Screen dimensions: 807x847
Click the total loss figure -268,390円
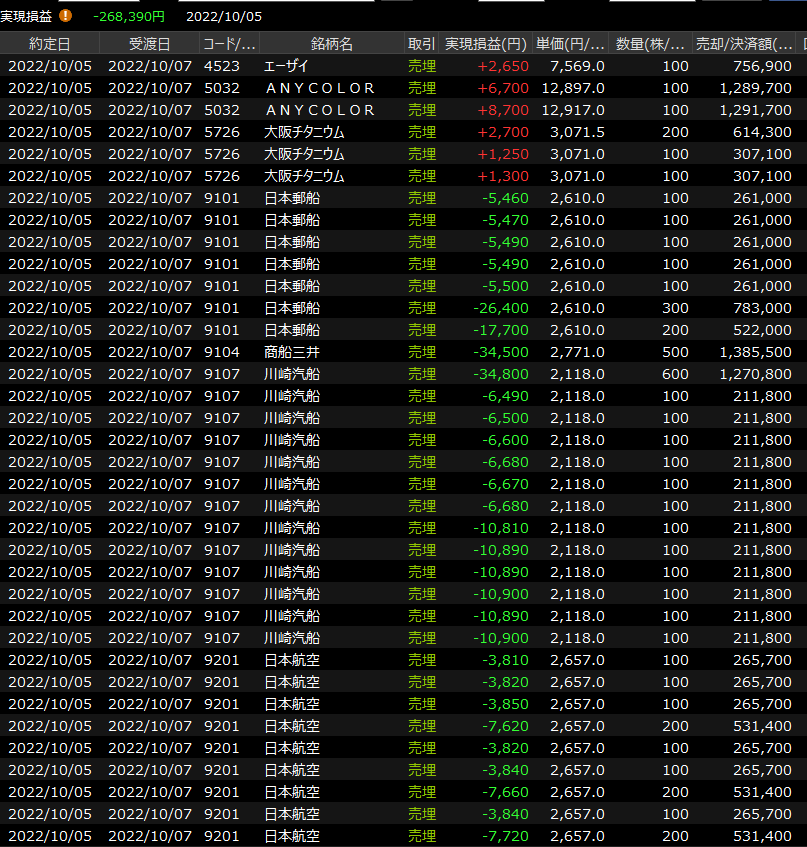tap(128, 16)
